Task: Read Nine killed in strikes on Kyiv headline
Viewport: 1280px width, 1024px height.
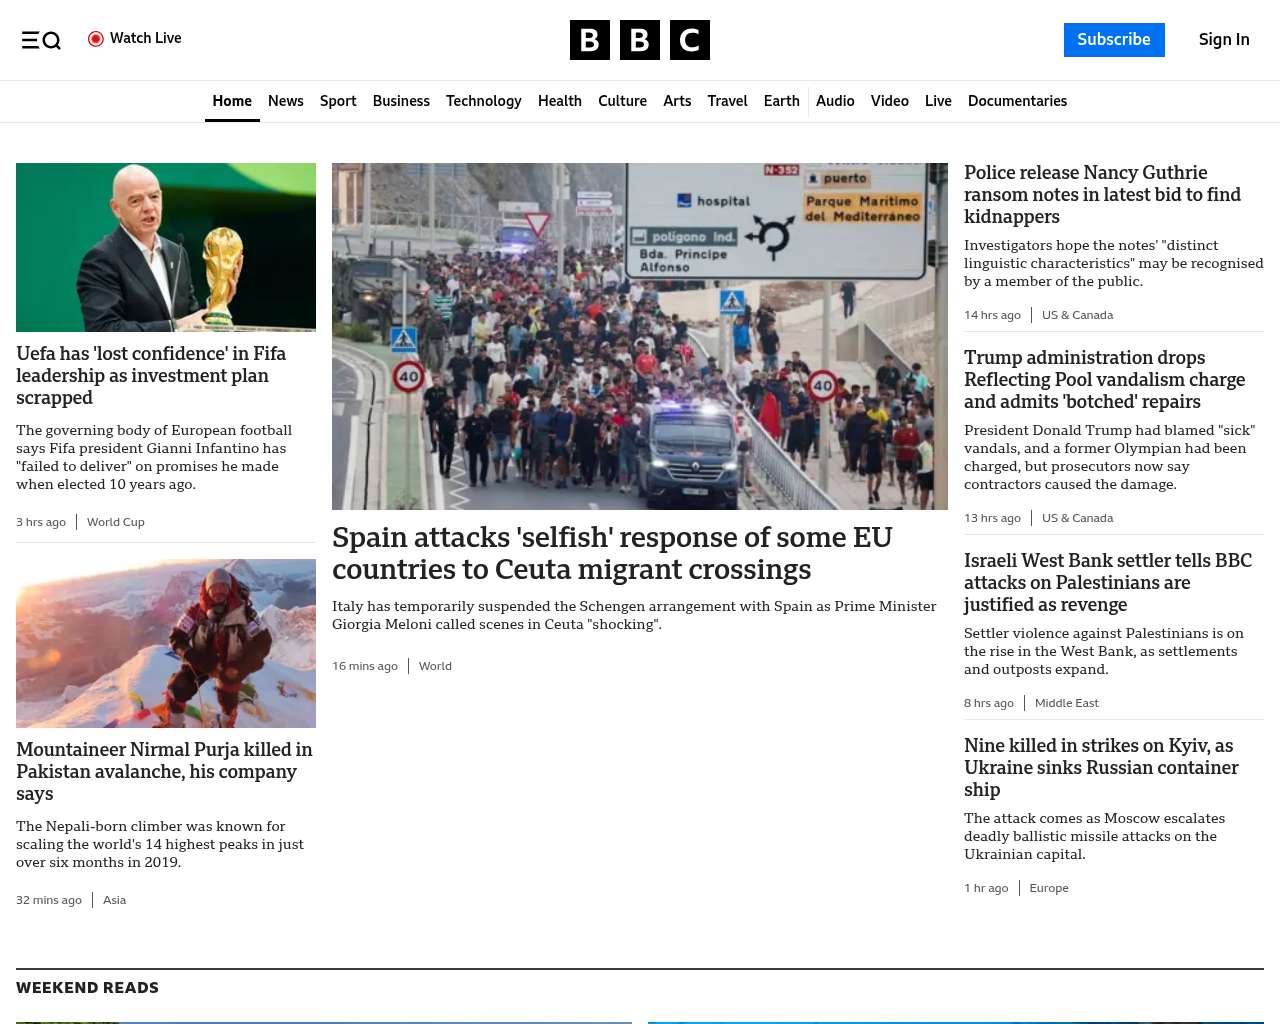Action: 1101,767
